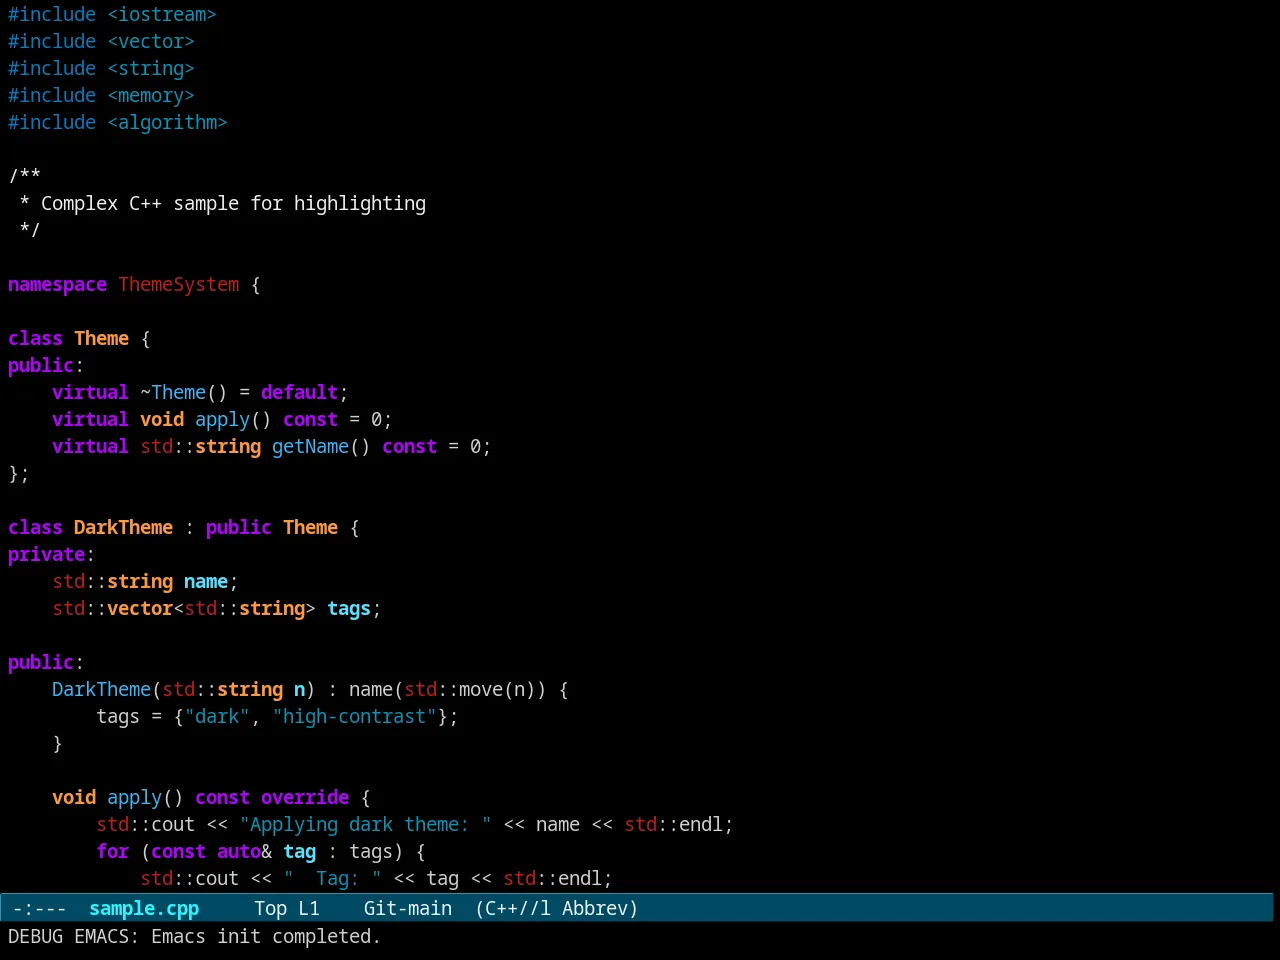The height and width of the screenshot is (960, 1280).
Task: Click the Abbrev minor mode indicator
Action: (600, 908)
